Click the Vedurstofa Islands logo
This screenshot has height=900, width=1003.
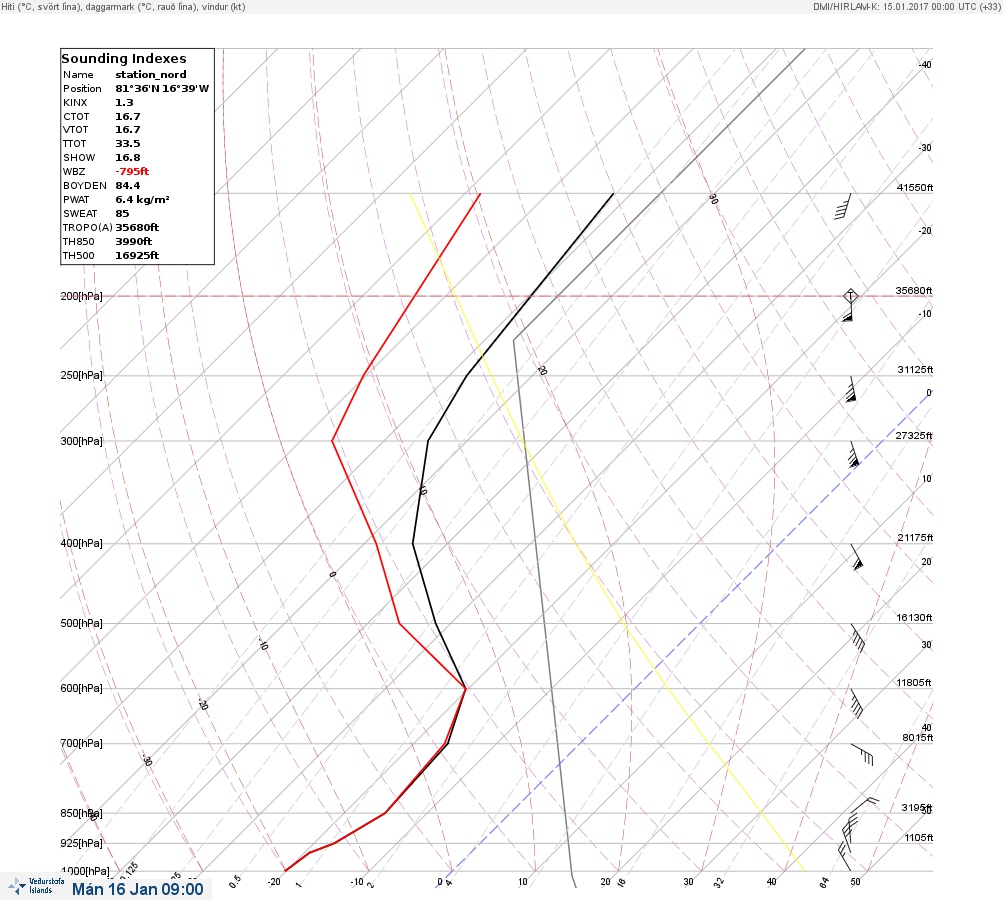tap(36, 886)
